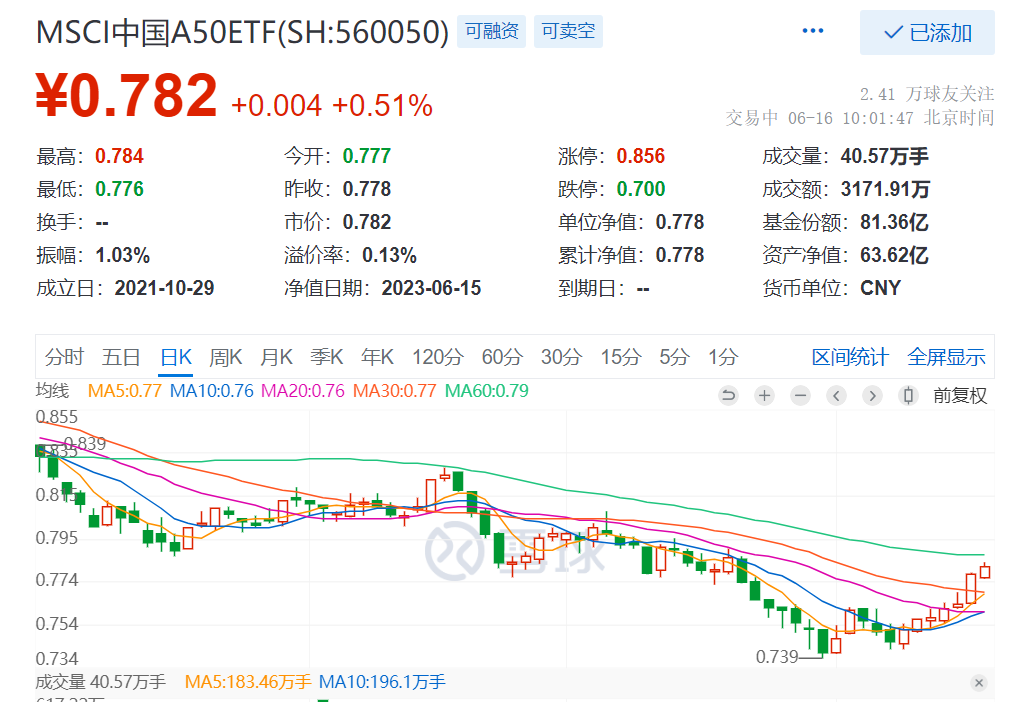Click the 今开 value 0.777

click(x=367, y=156)
